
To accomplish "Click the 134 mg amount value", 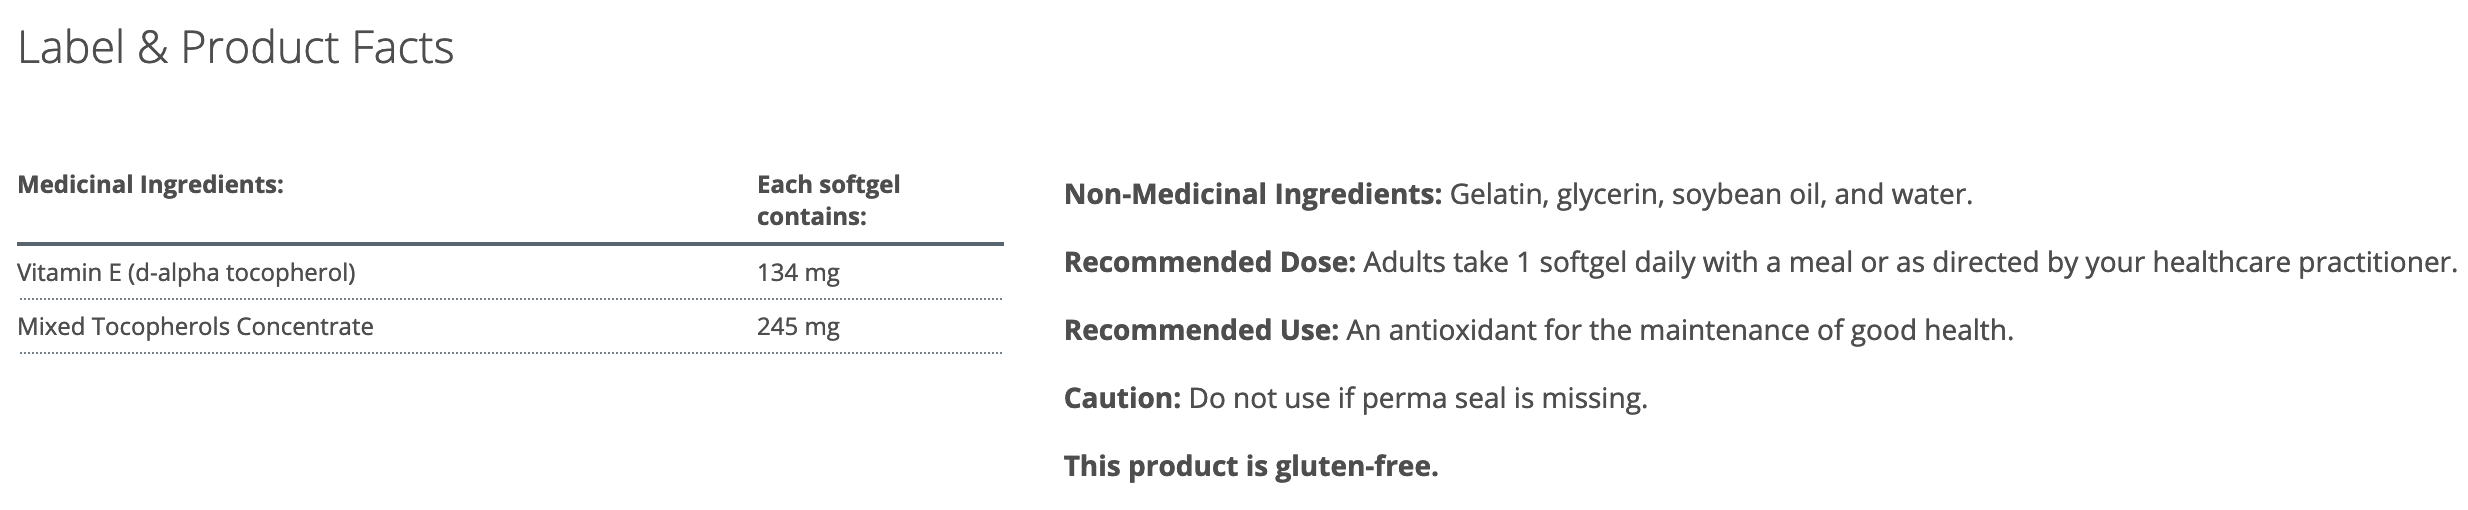I will pos(798,272).
